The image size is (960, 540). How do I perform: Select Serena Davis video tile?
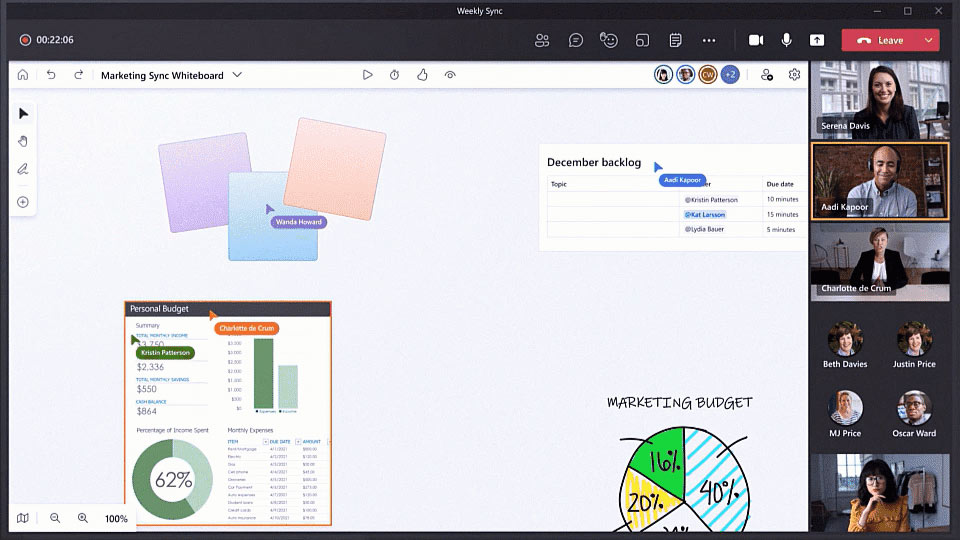click(880, 100)
